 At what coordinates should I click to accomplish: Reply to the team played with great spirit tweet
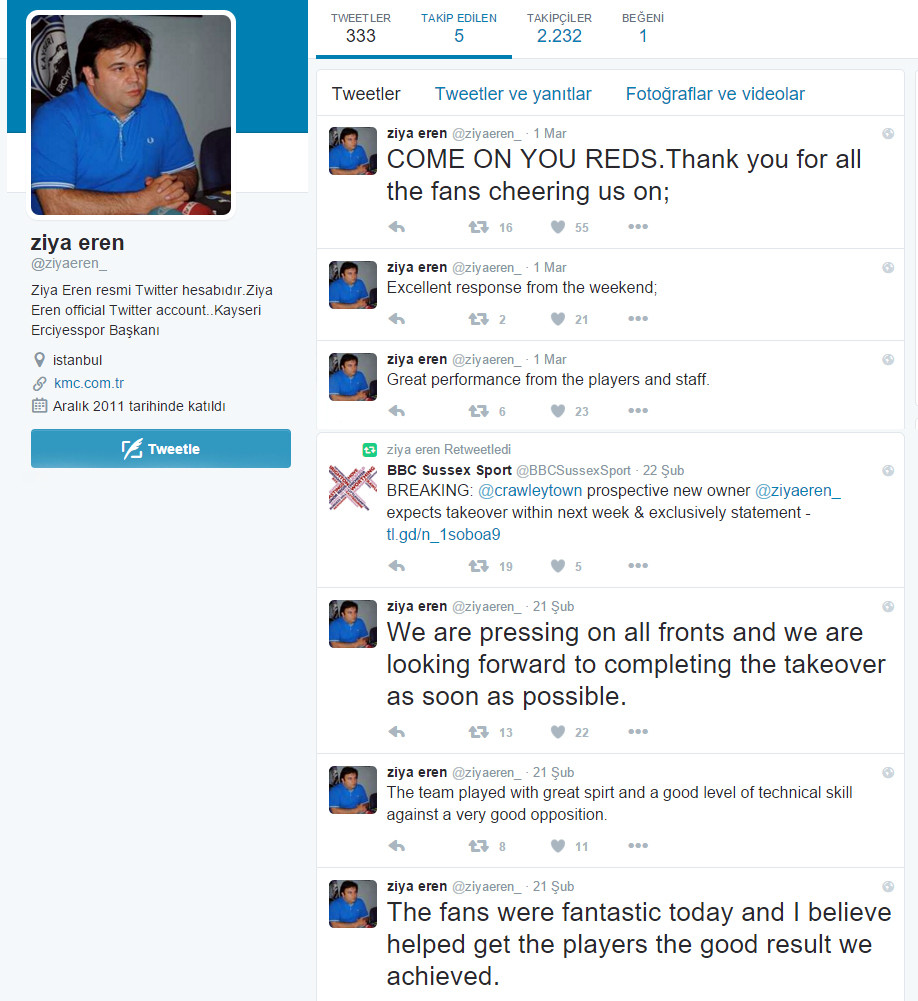pyautogui.click(x=396, y=846)
